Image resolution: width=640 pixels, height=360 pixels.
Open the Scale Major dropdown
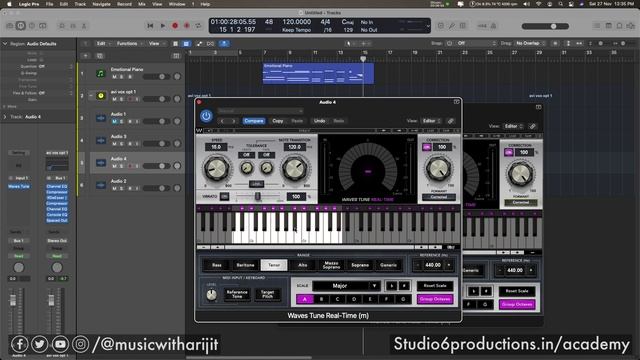346,286
